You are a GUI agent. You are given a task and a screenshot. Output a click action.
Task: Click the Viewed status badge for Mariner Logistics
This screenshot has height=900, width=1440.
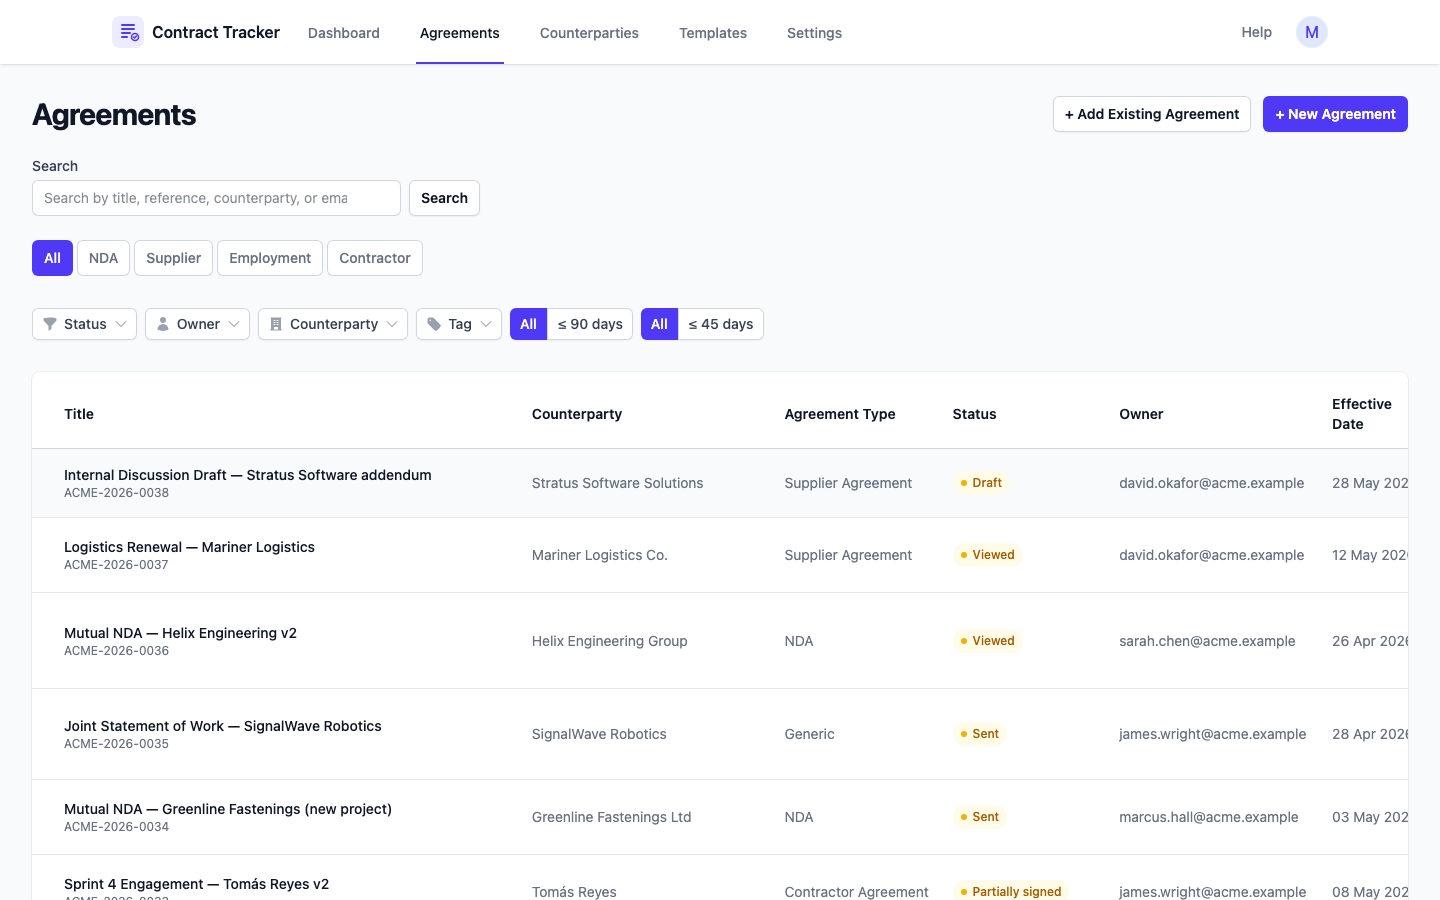pos(987,555)
